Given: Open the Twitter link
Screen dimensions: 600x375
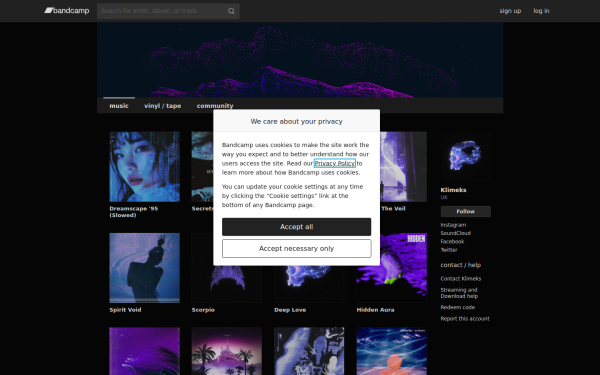Looking at the screenshot, I should pos(449,250).
